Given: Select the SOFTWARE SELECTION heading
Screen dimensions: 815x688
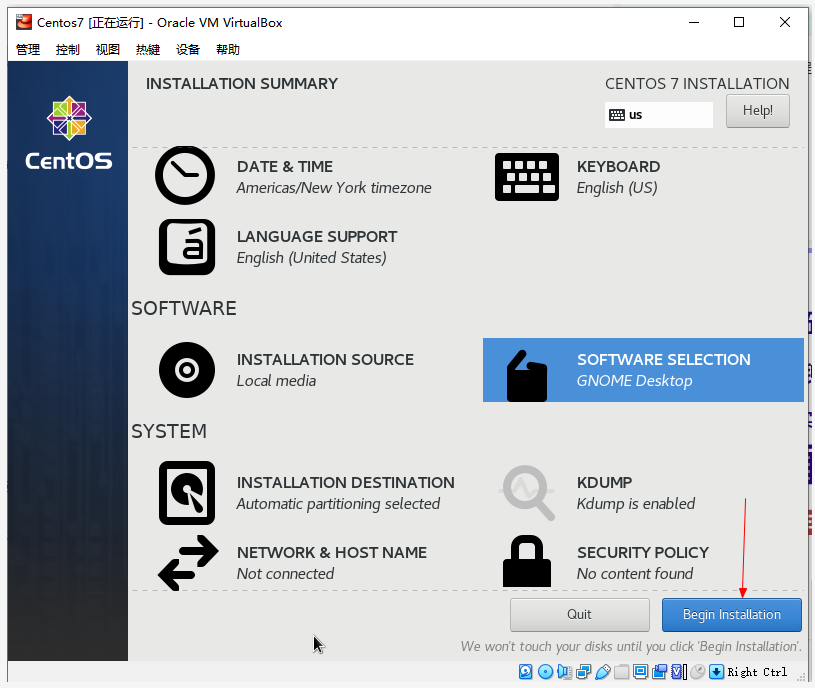Looking at the screenshot, I should click(x=664, y=360).
